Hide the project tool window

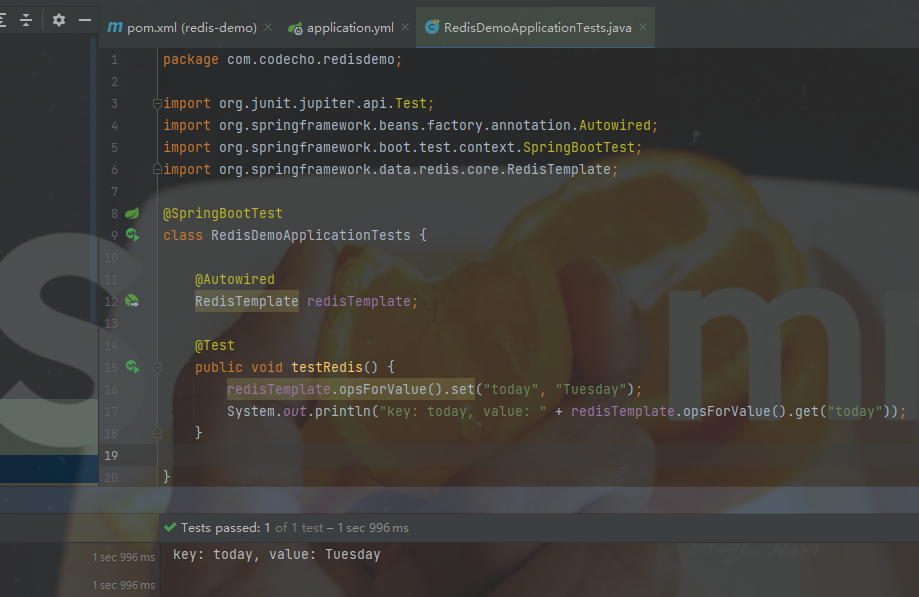(85, 20)
